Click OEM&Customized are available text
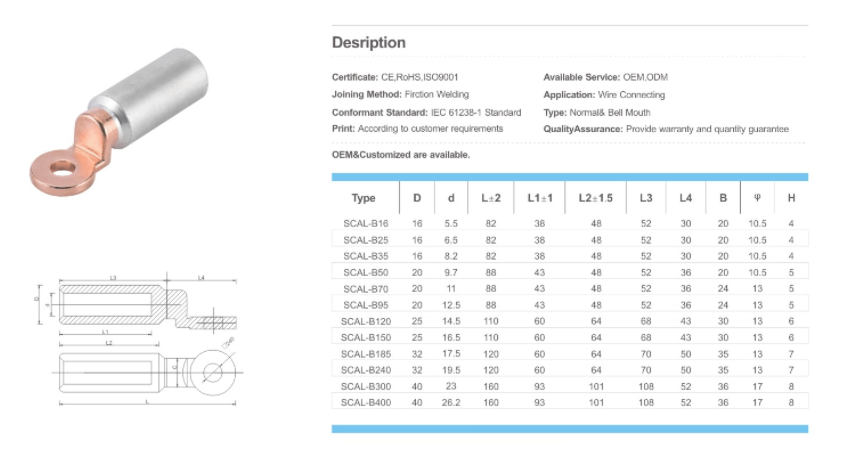 [x=400, y=155]
